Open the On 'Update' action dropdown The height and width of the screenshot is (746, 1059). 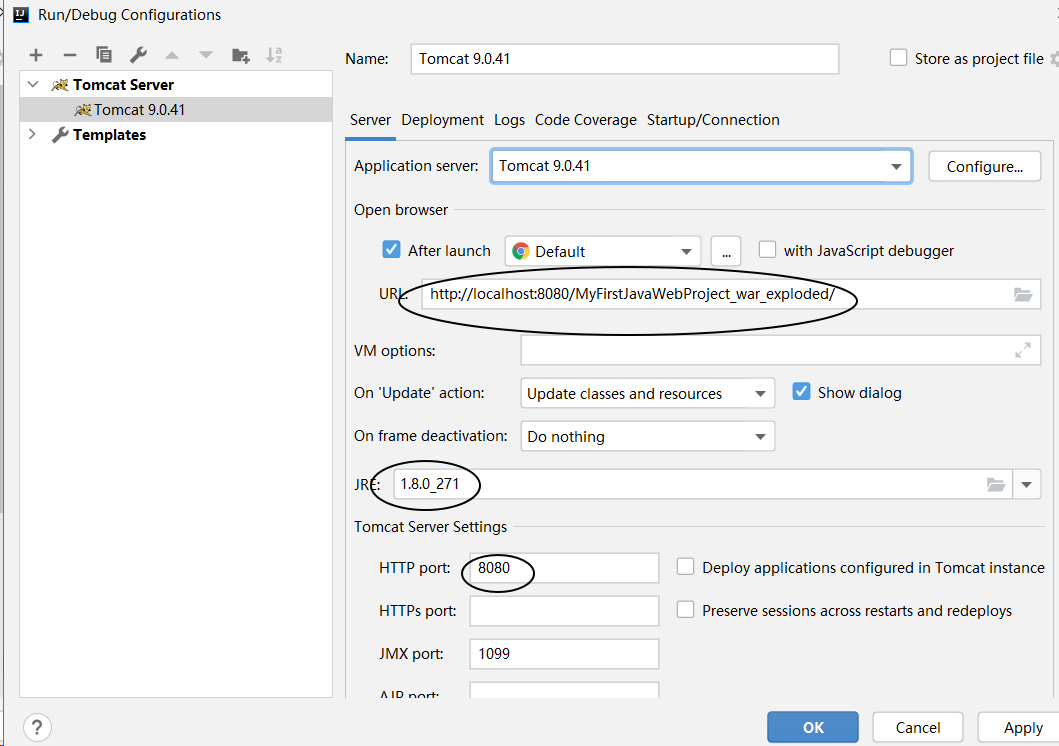pos(647,393)
